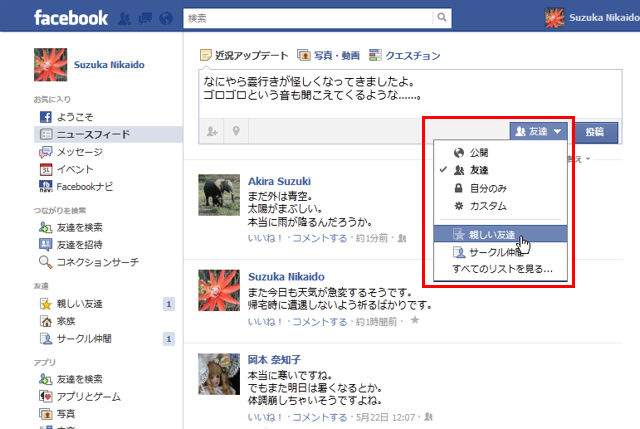
Task: Select ニュースフィード in the sidebar
Action: (108, 134)
